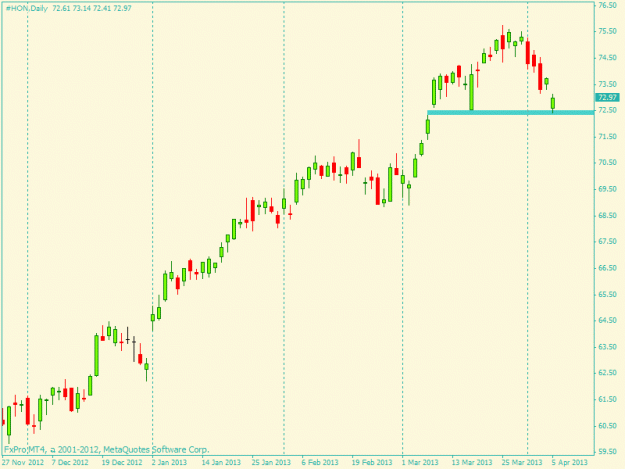Click the 65.50 price scale label
625x469 pixels.
(x=607, y=294)
